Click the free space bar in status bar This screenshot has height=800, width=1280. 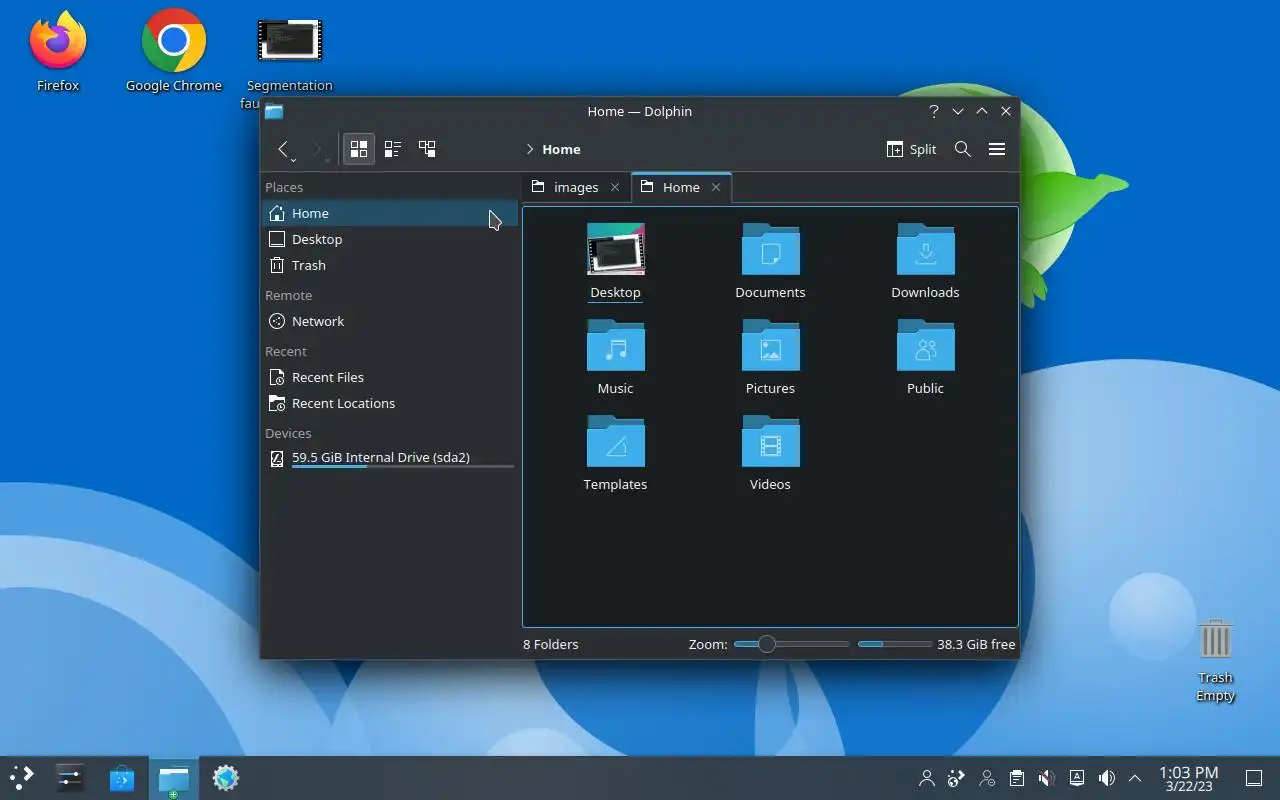[x=895, y=644]
